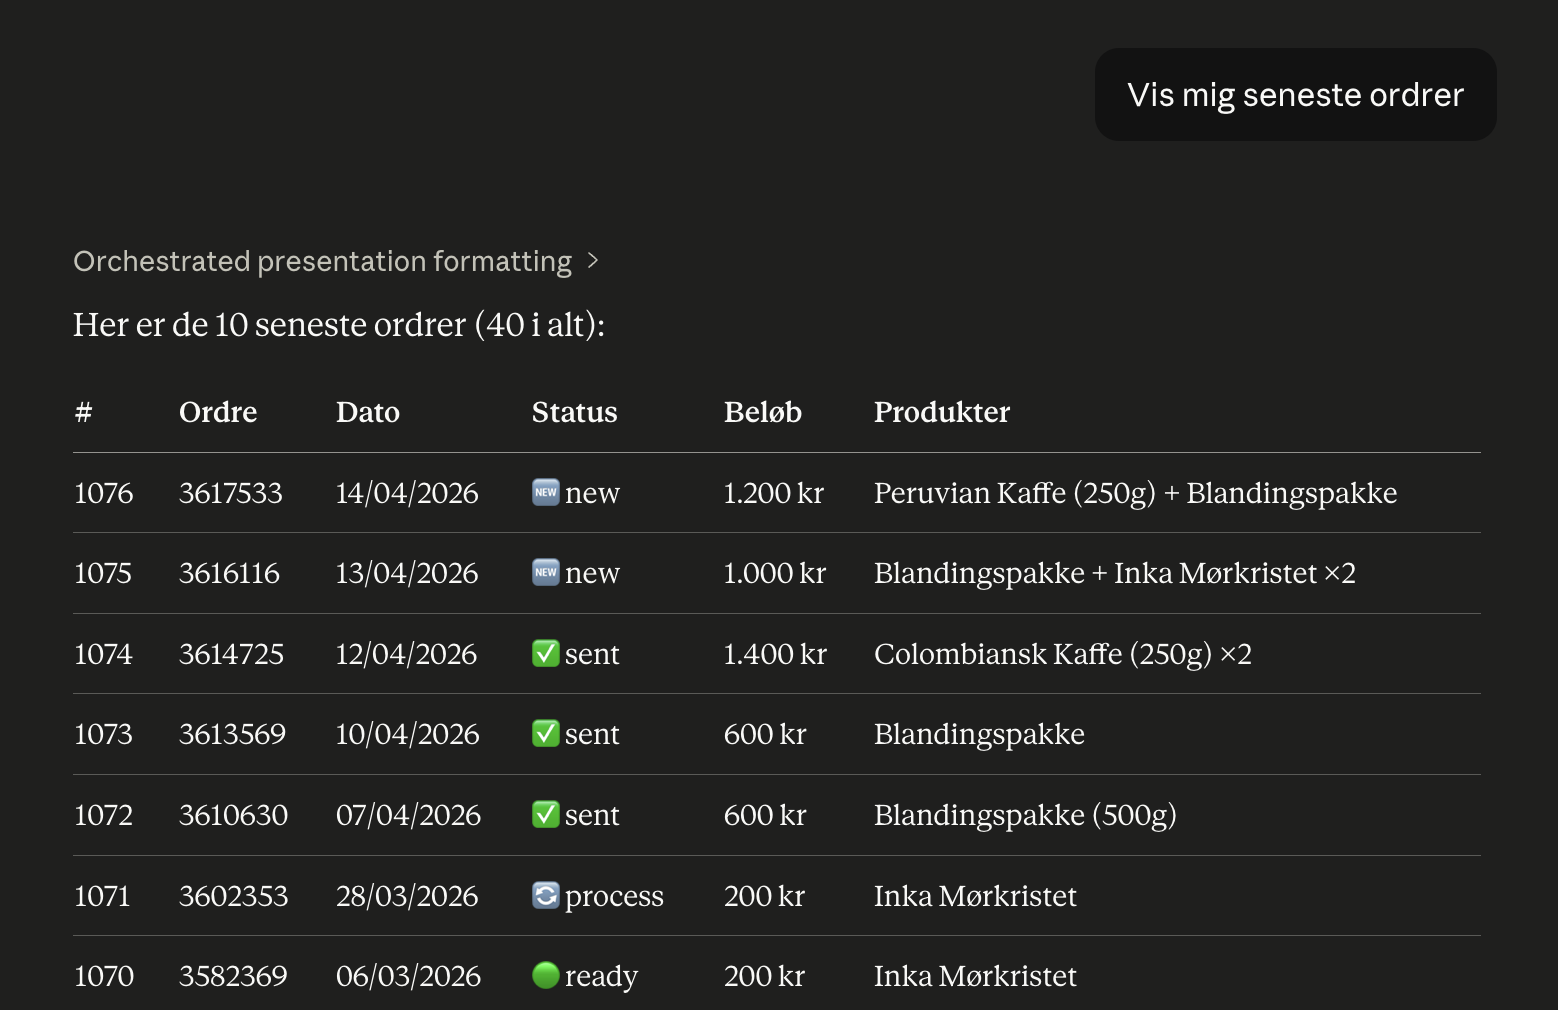Click the NEW status icon for order 3617533
Screen dimensions: 1558x1010
(545, 492)
